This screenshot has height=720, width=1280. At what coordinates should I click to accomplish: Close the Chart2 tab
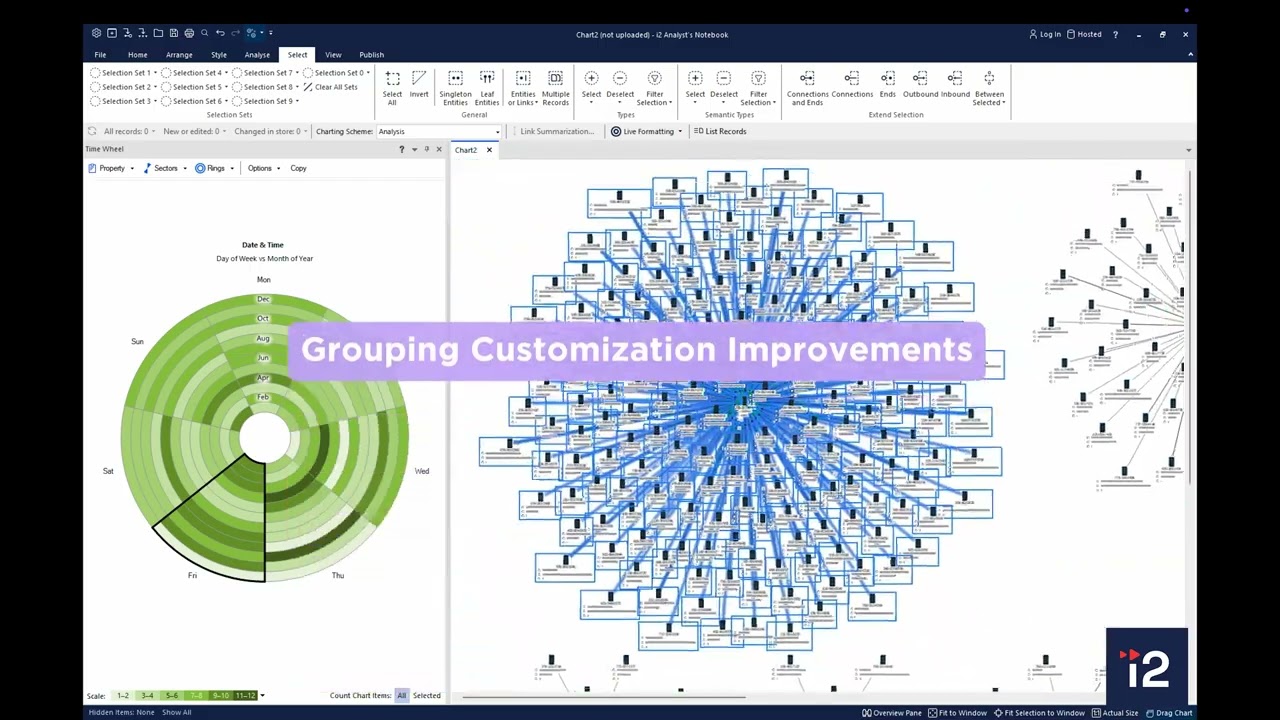(489, 150)
